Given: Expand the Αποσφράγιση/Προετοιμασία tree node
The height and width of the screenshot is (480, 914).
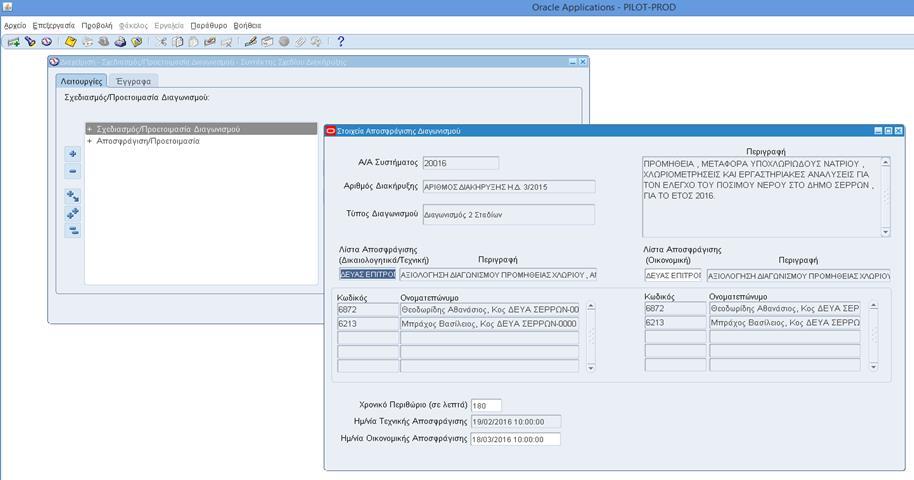Looking at the screenshot, I should (89, 142).
